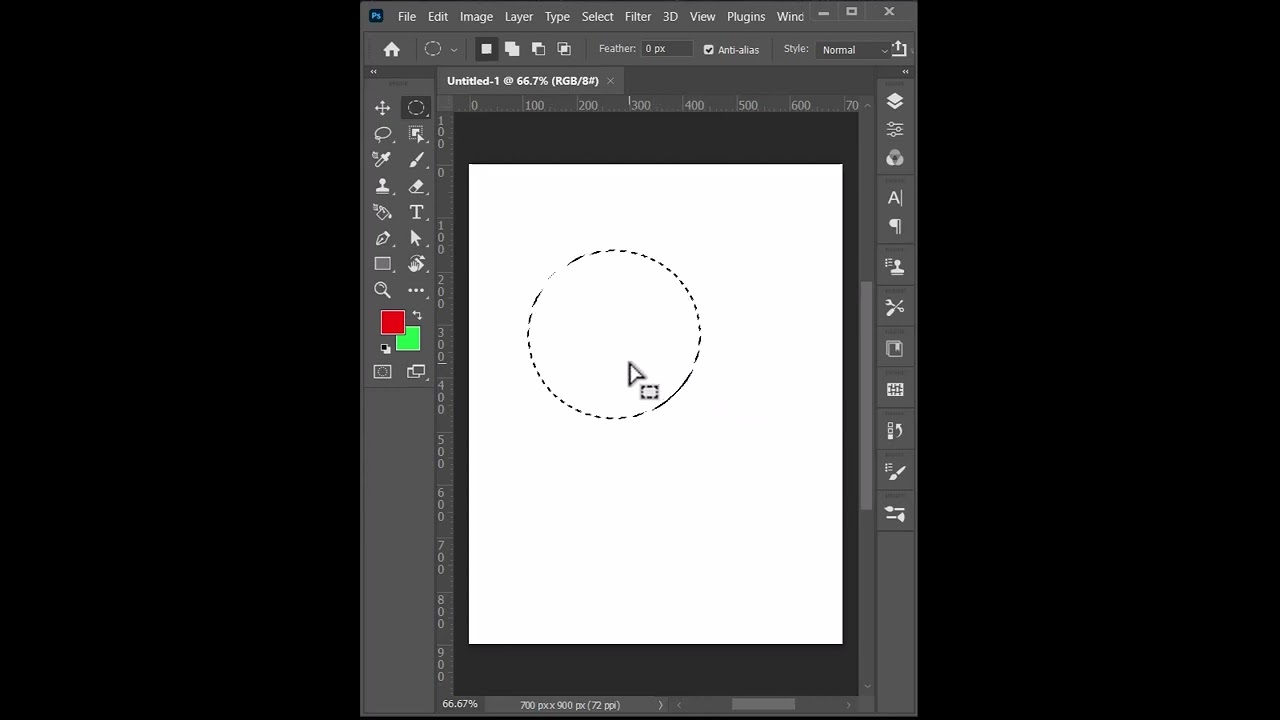
Task: Collapse the tools panel with double-arrow
Action: coord(373,72)
